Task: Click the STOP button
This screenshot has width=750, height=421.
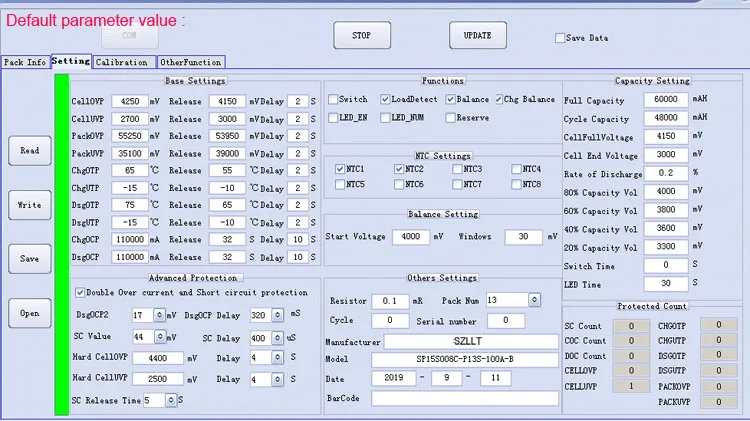Action: click(362, 35)
